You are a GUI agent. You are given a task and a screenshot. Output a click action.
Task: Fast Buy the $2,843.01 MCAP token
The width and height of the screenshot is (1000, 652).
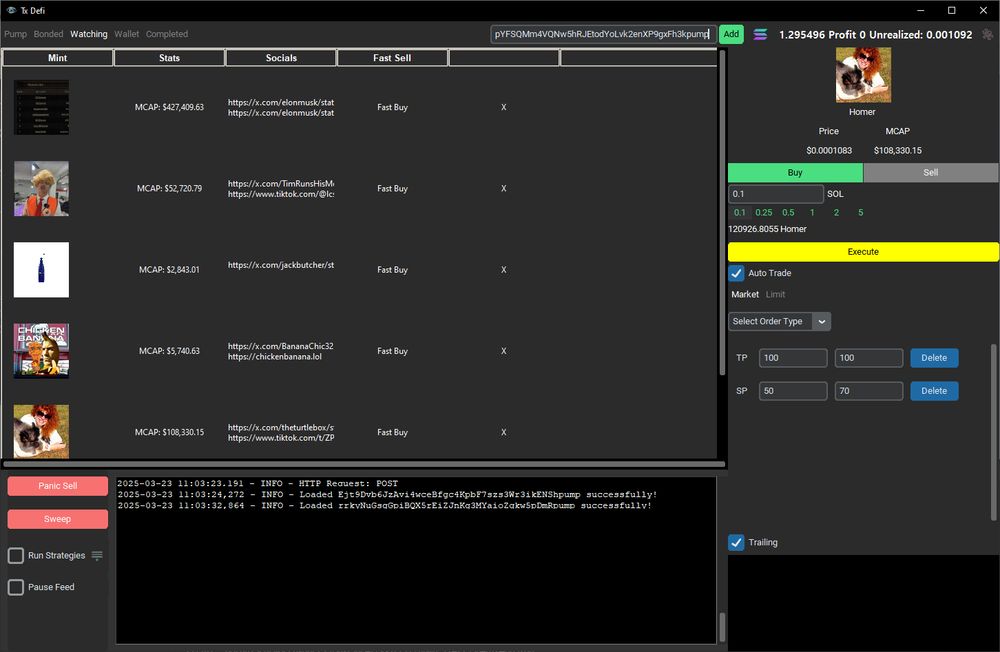tap(392, 270)
